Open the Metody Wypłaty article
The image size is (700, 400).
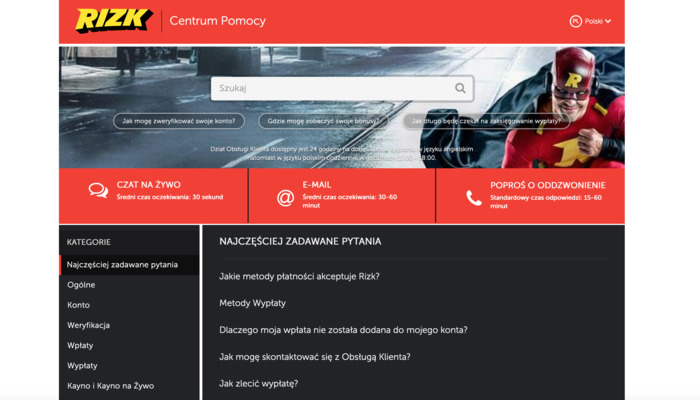252,303
